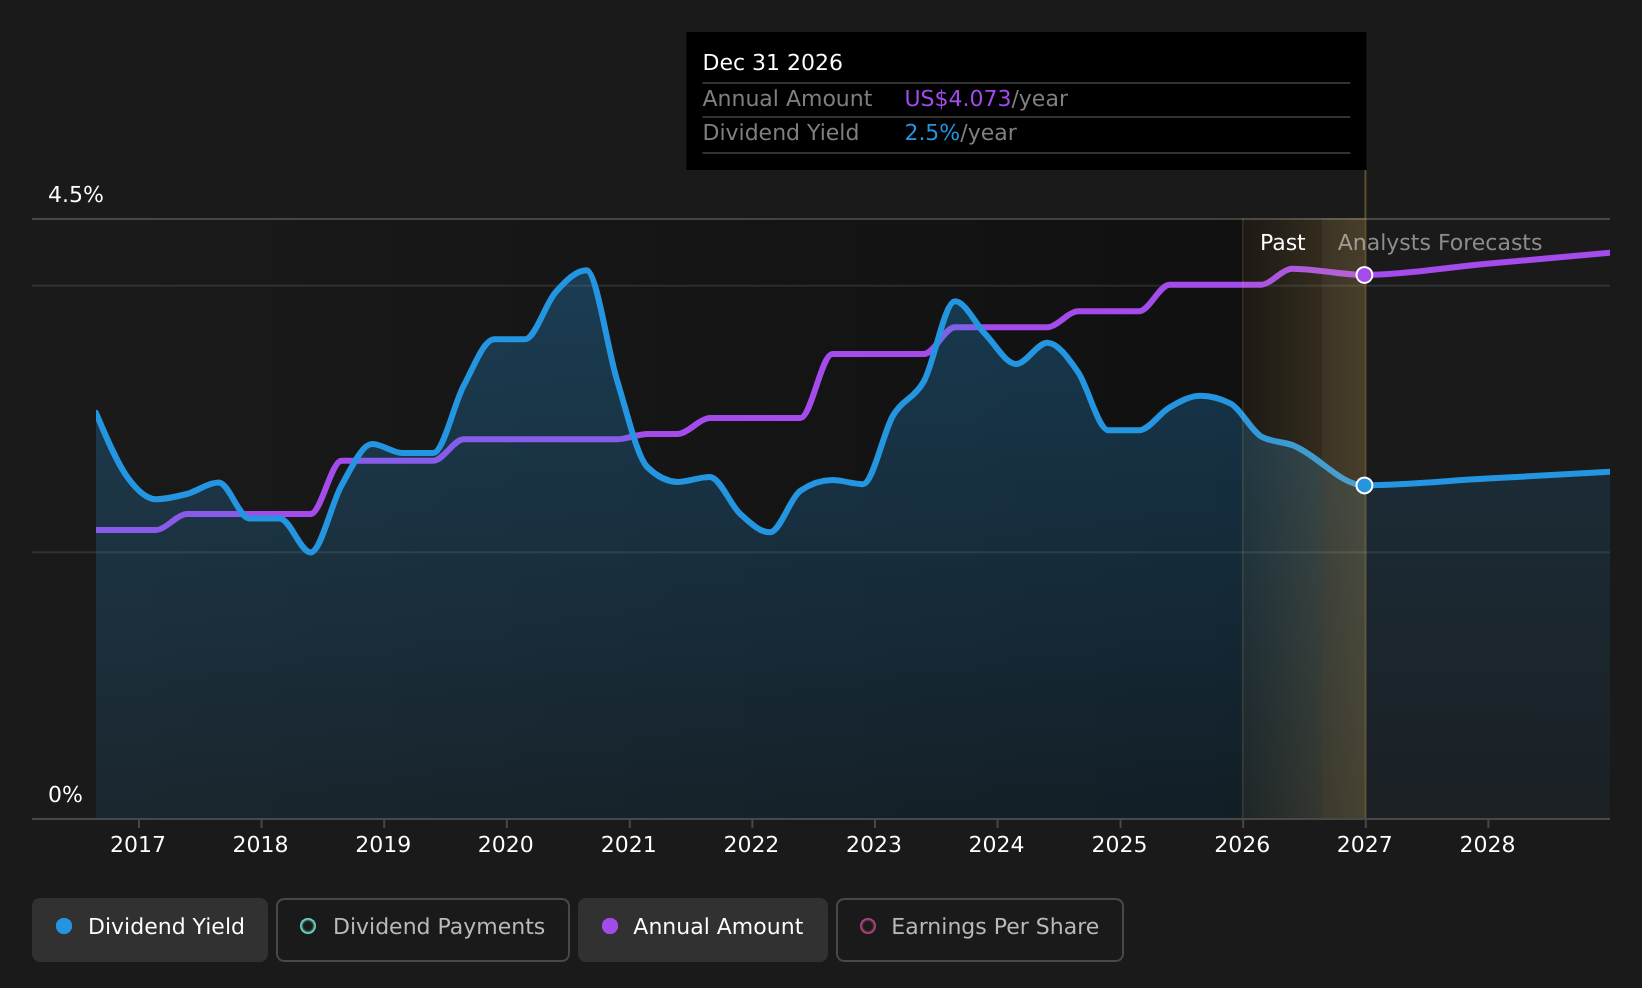
Task: Toggle the Annual Amount legend series
Action: pos(703,929)
